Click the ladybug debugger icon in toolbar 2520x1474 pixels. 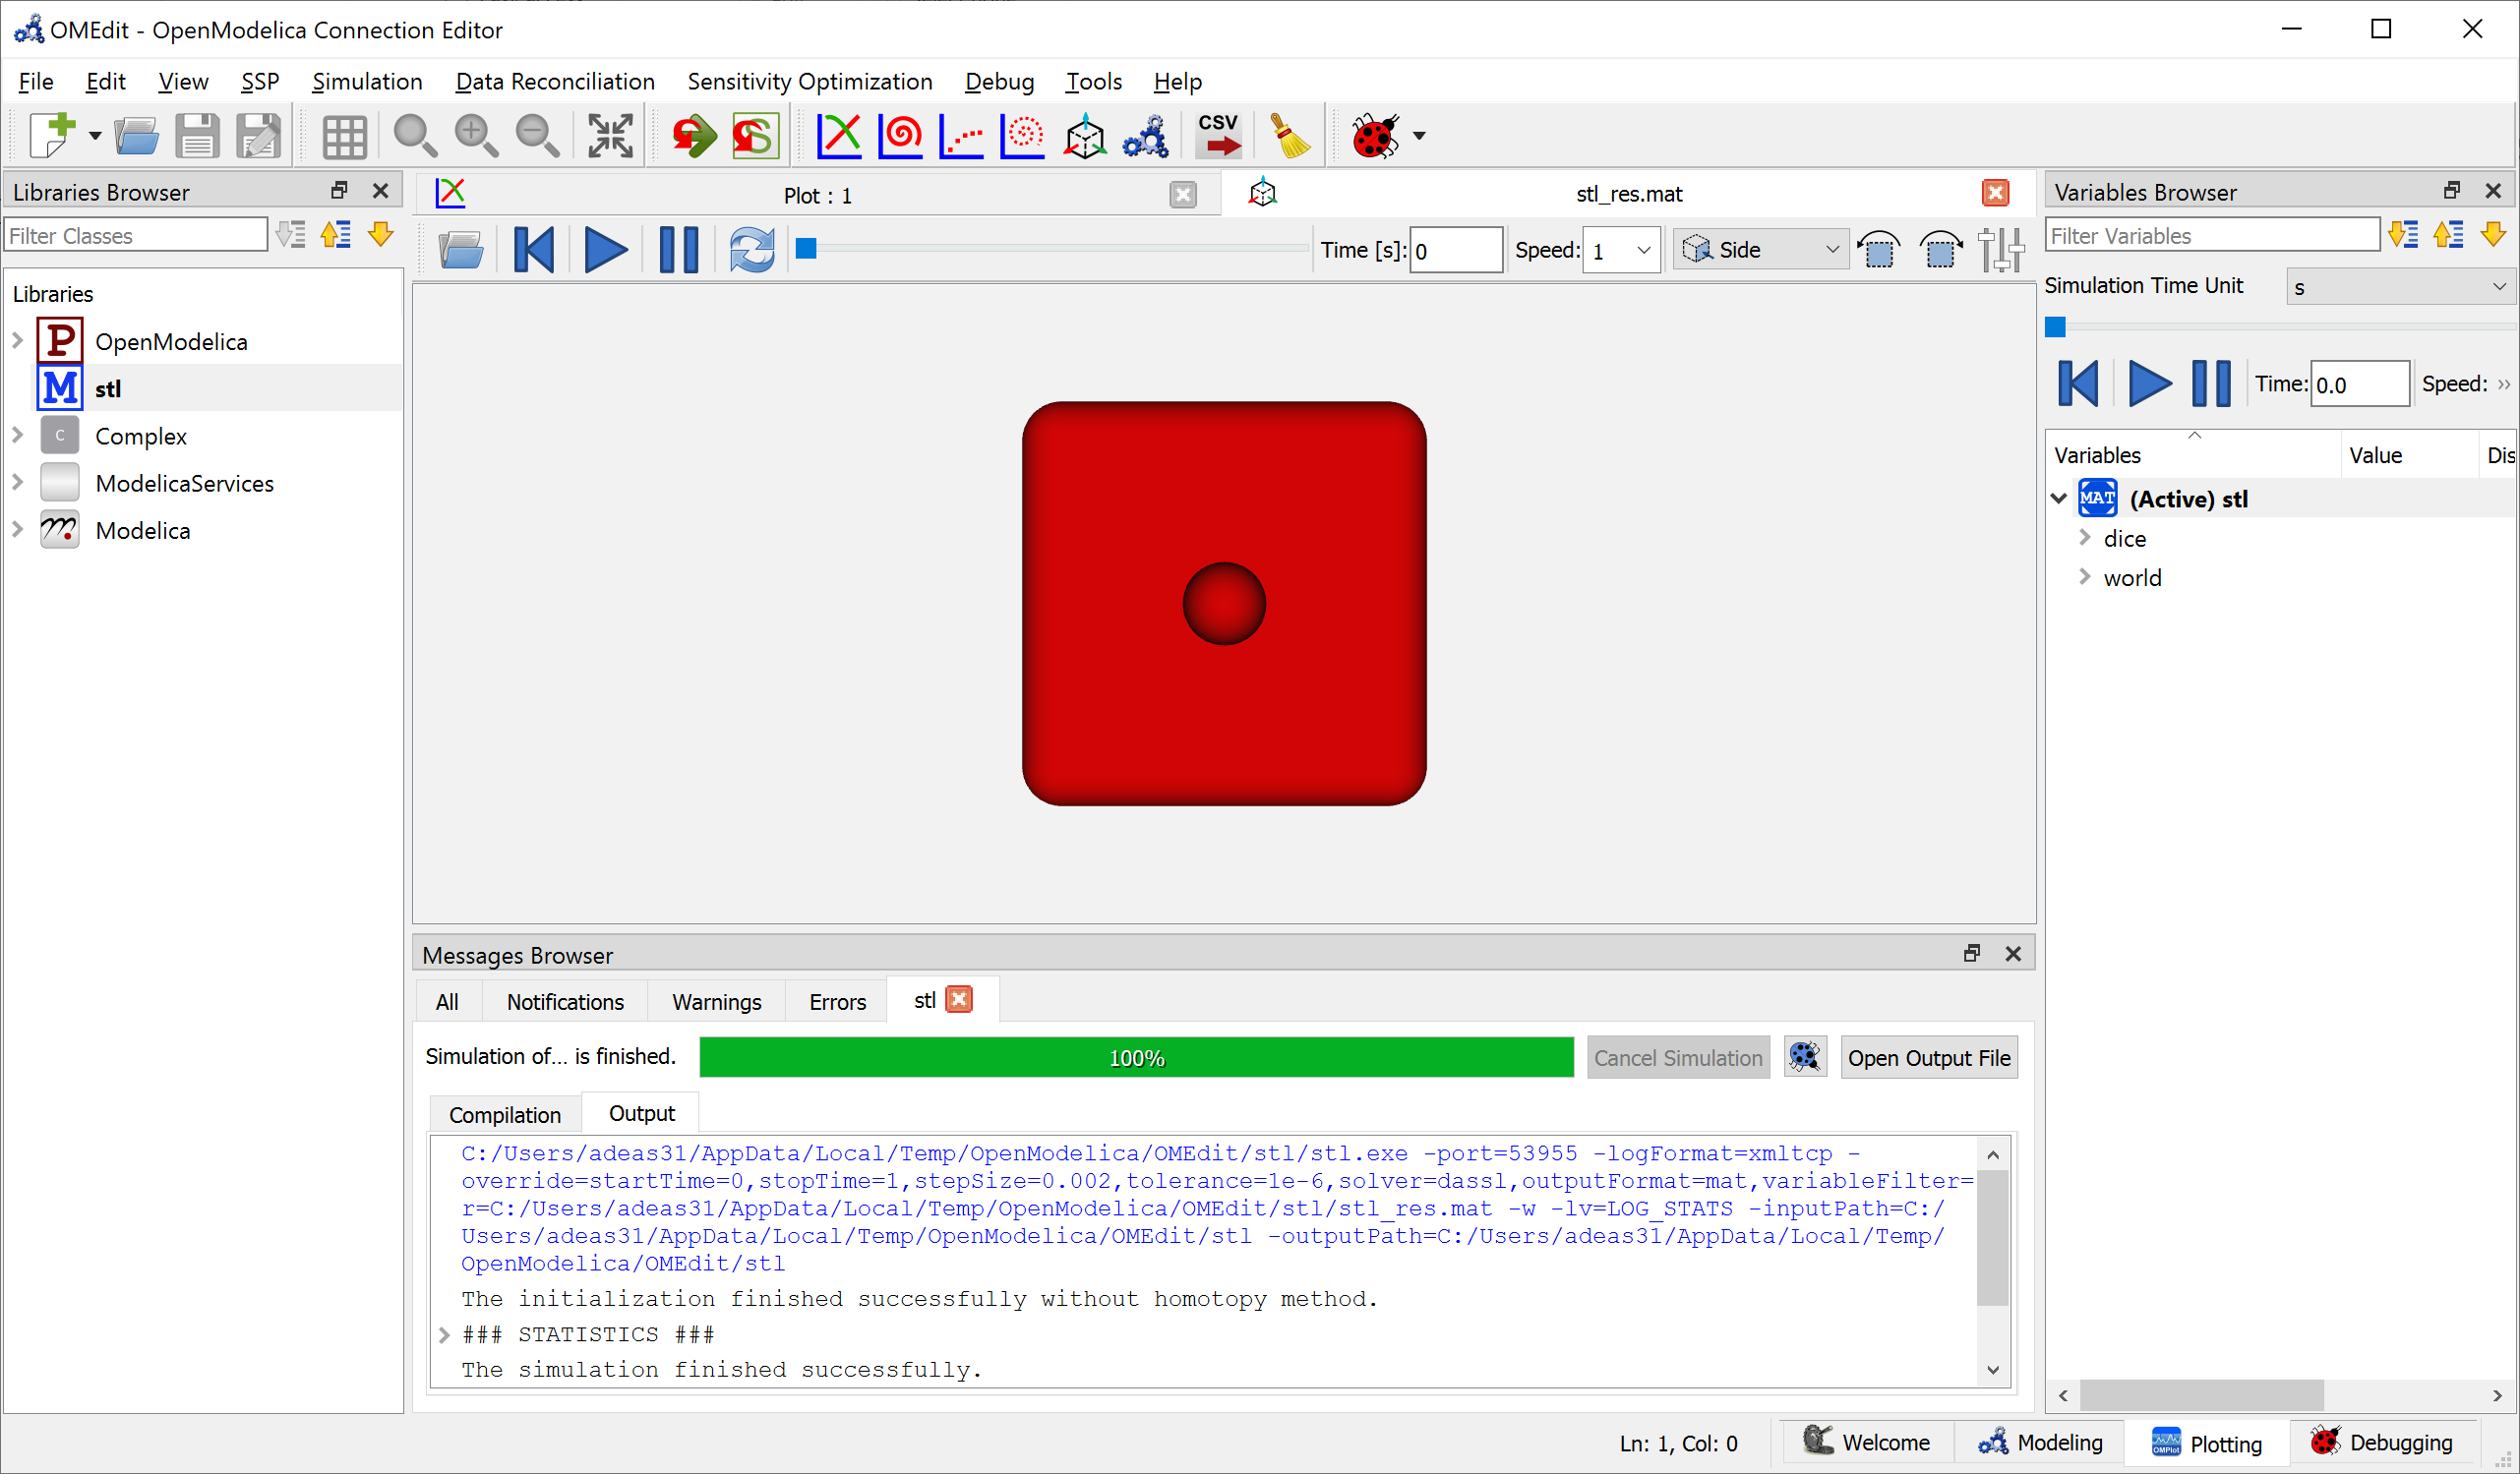1374,135
